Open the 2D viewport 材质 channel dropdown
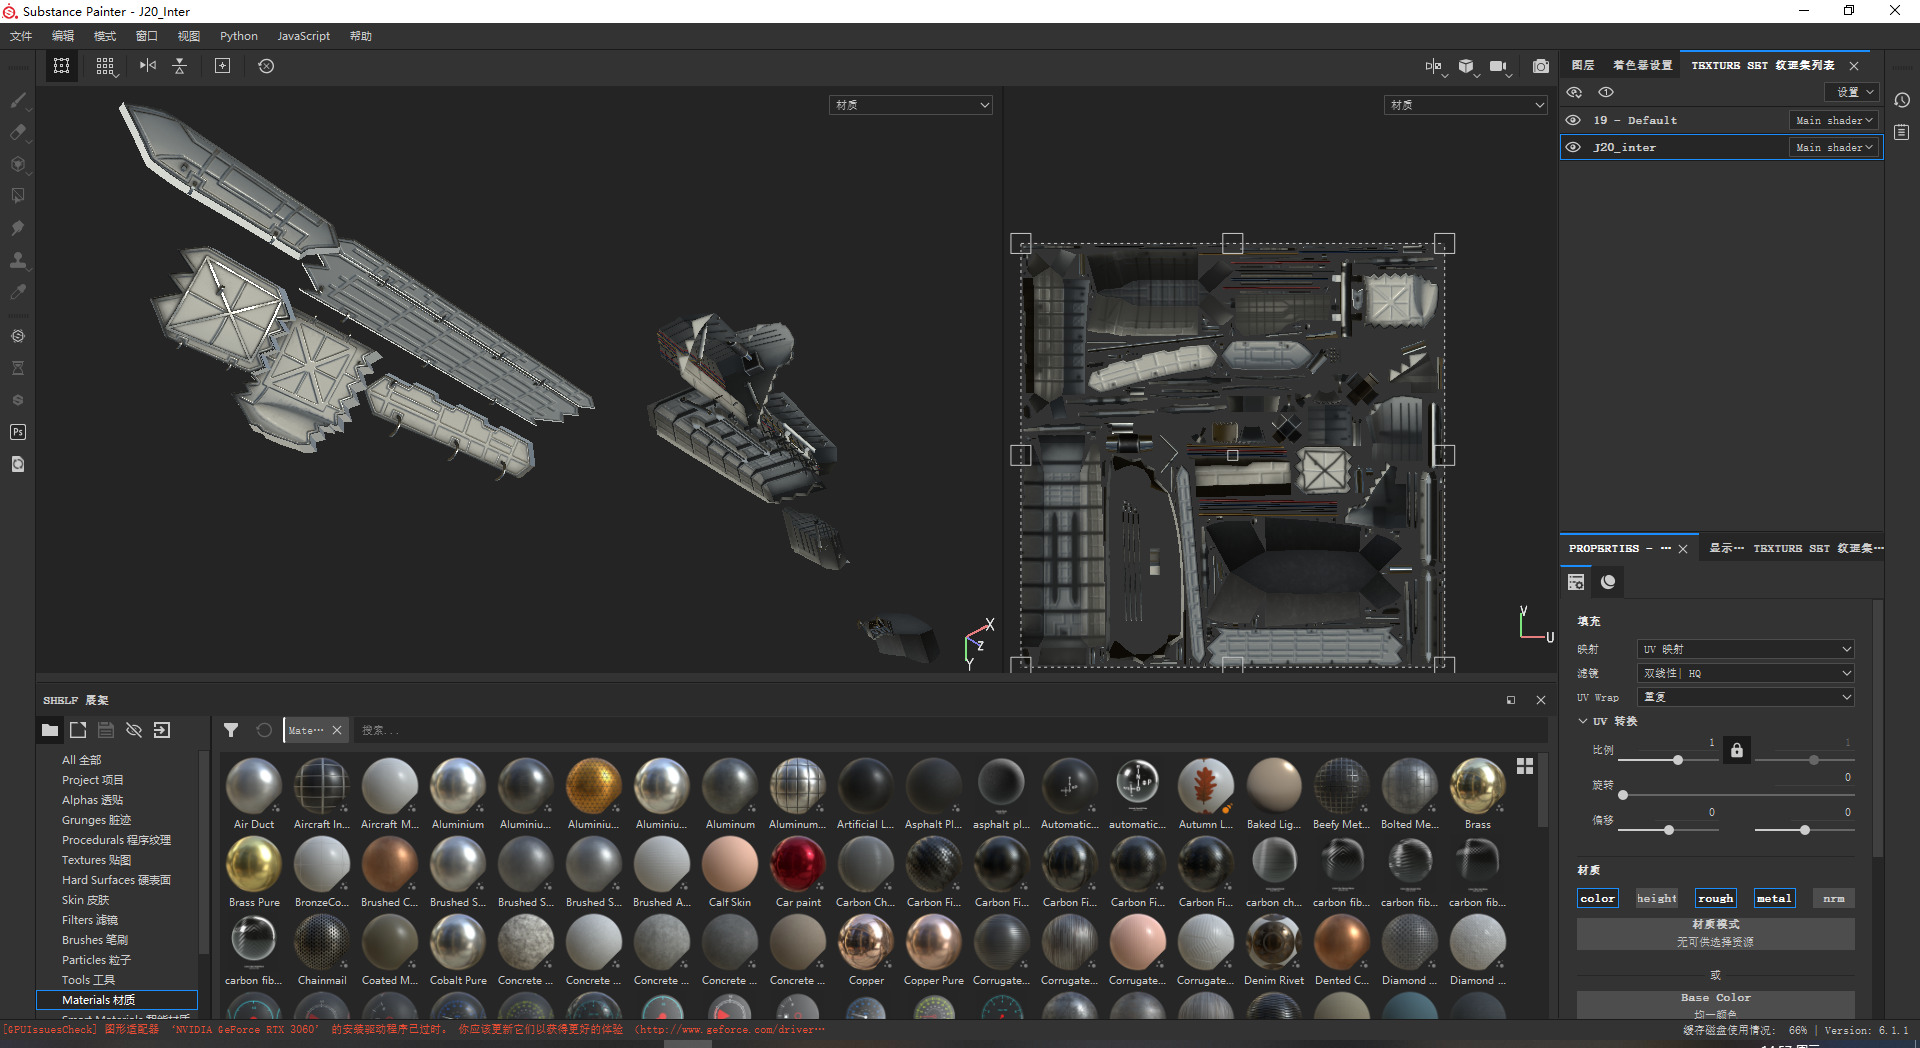Screen dimensions: 1920x1048 1465,105
